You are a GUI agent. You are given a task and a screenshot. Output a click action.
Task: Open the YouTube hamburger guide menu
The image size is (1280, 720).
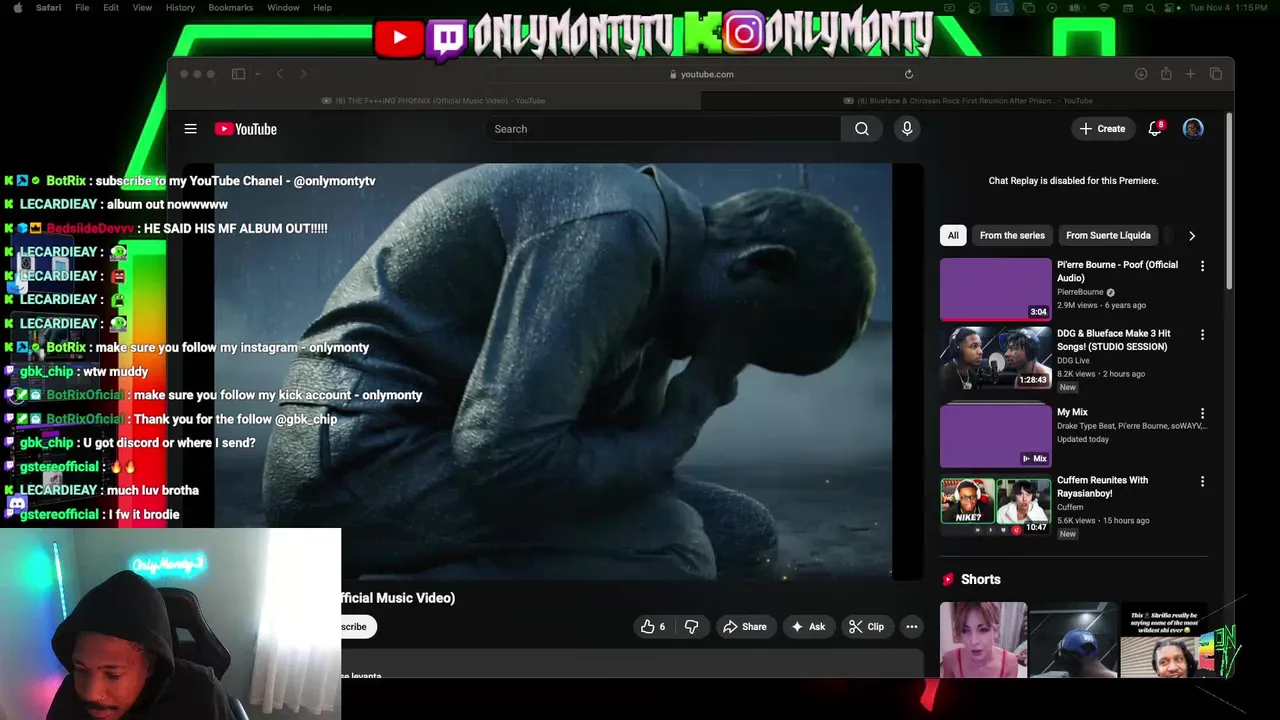coord(190,128)
